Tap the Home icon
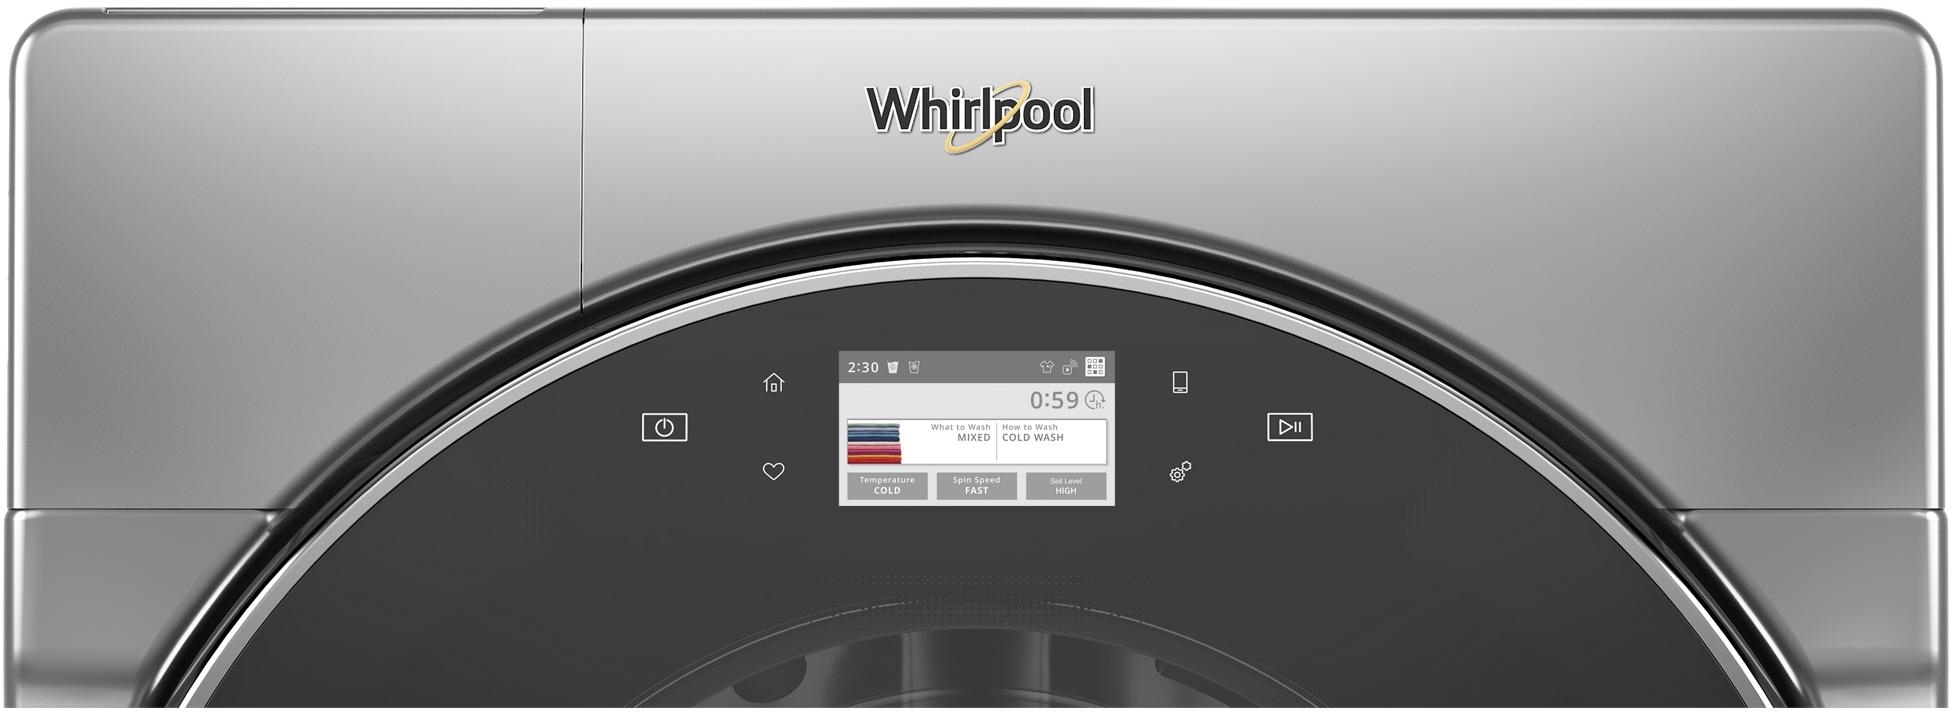Screen dimensions: 1952x712 [x=773, y=382]
